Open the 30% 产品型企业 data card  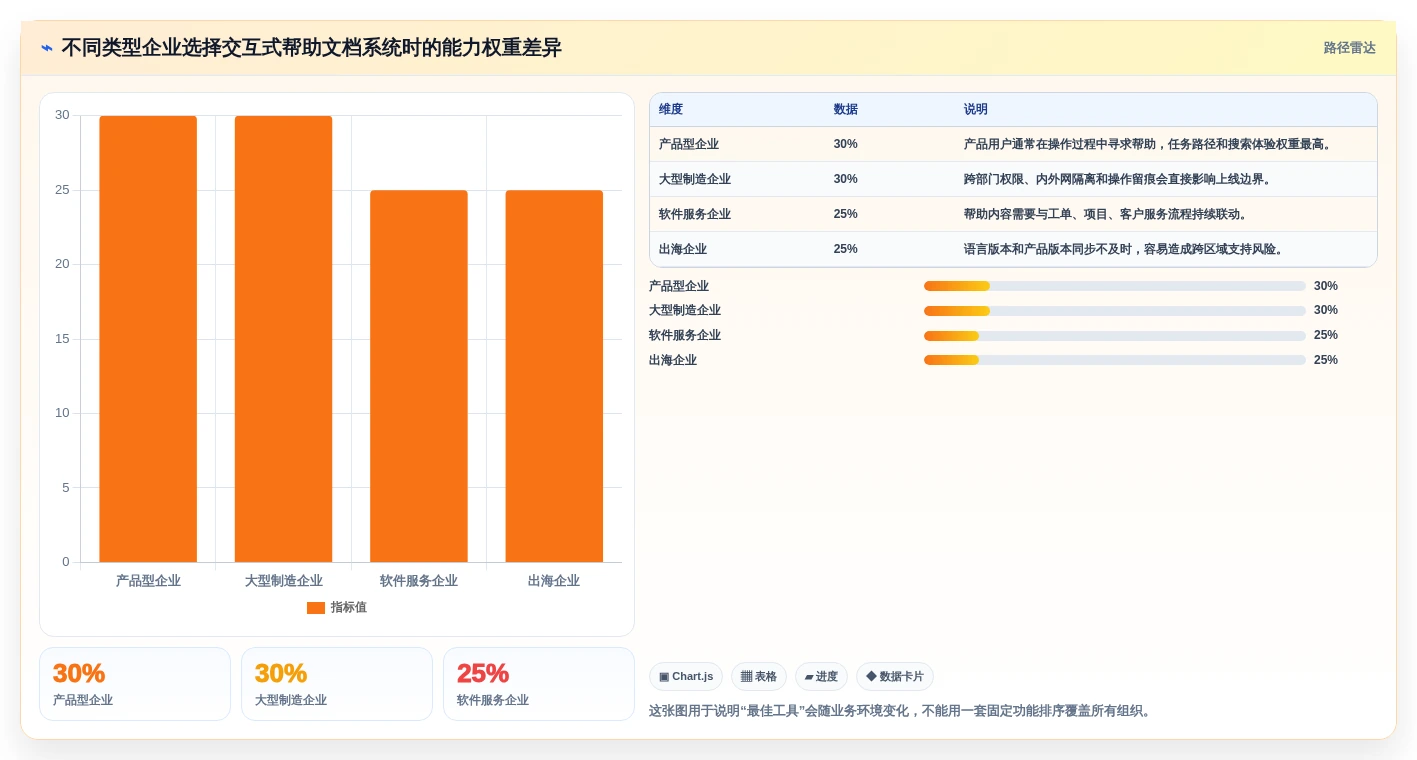point(135,684)
